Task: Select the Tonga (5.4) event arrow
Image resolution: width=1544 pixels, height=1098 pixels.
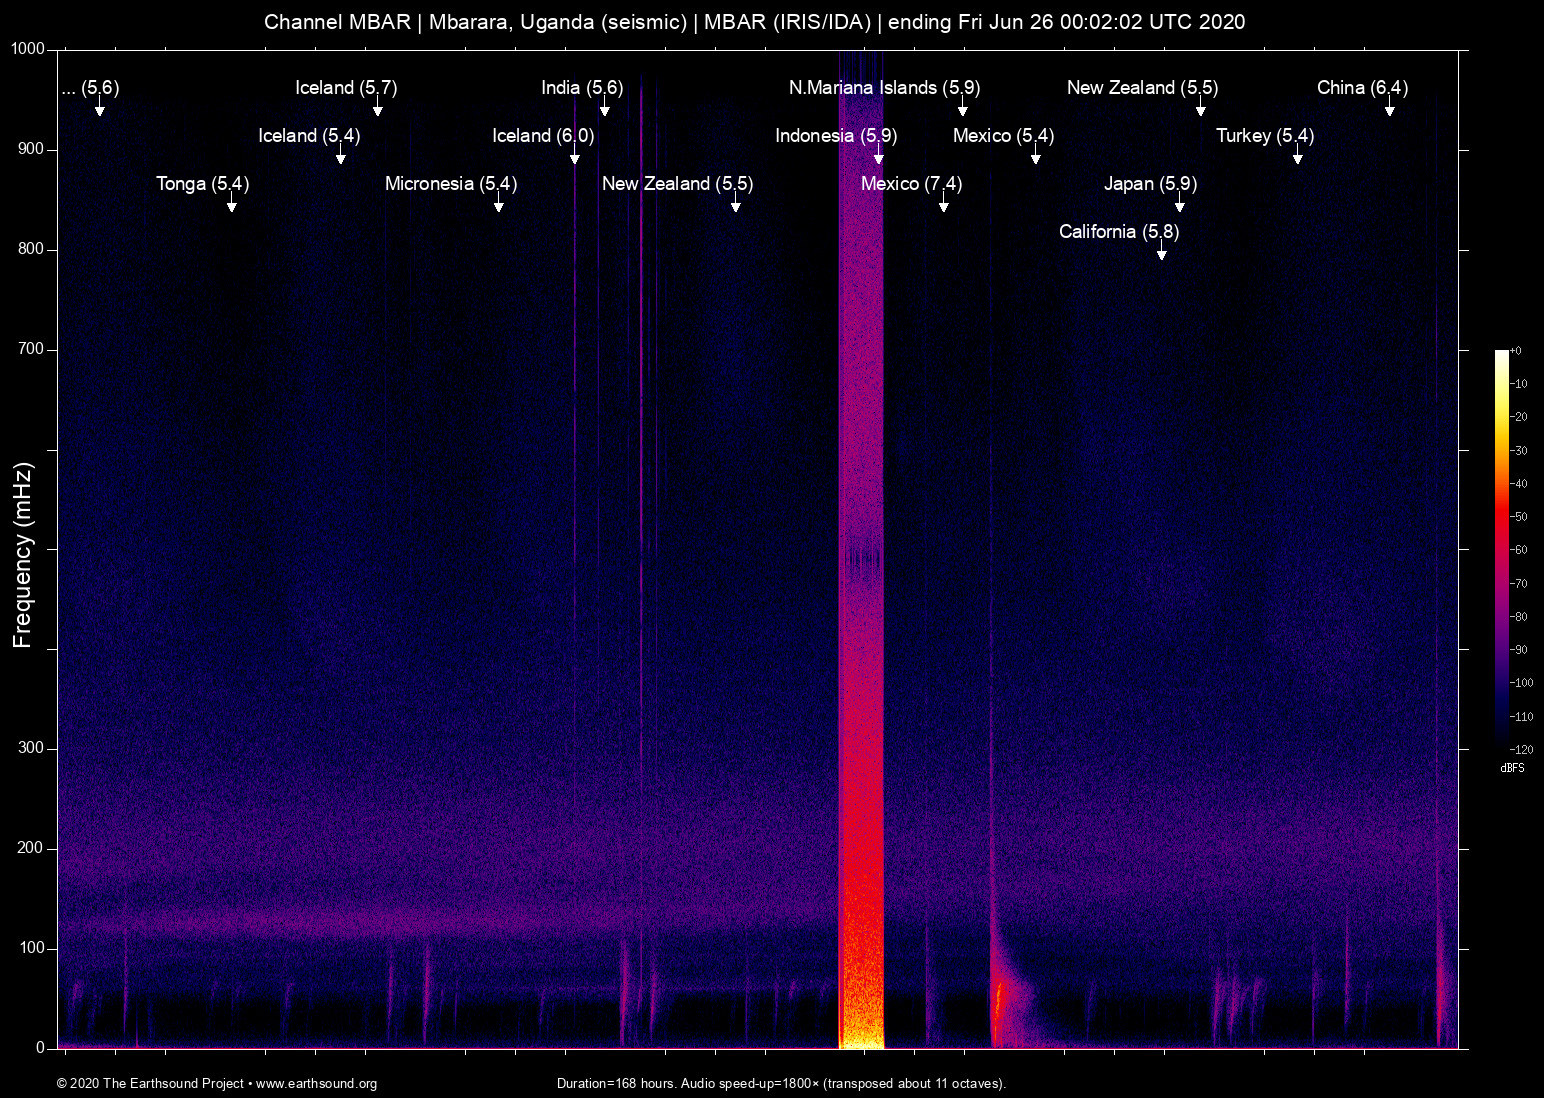Action: pos(231,208)
